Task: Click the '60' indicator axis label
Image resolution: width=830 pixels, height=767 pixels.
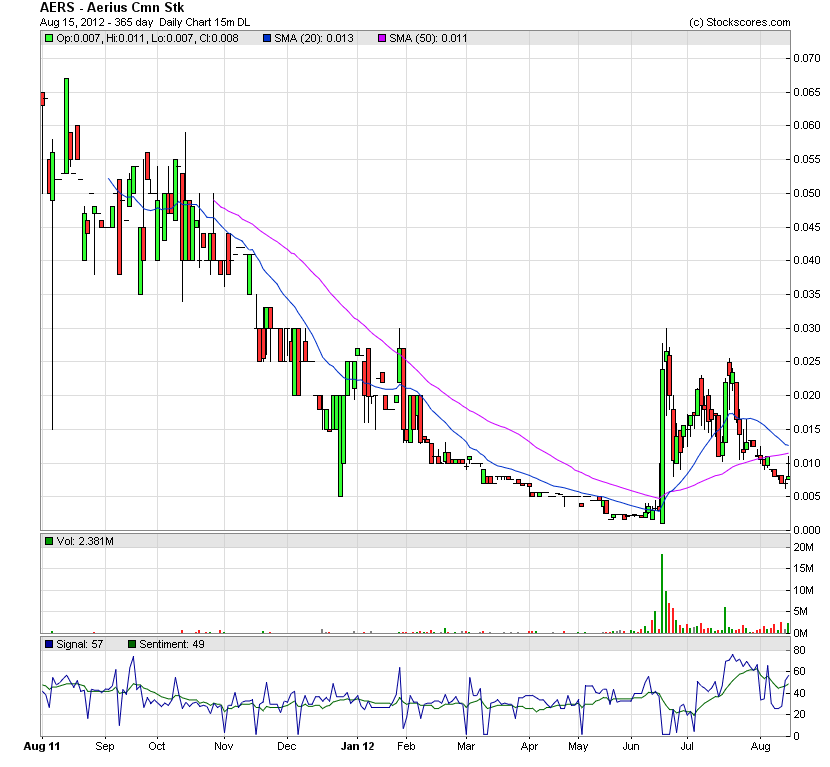Action: point(799,671)
